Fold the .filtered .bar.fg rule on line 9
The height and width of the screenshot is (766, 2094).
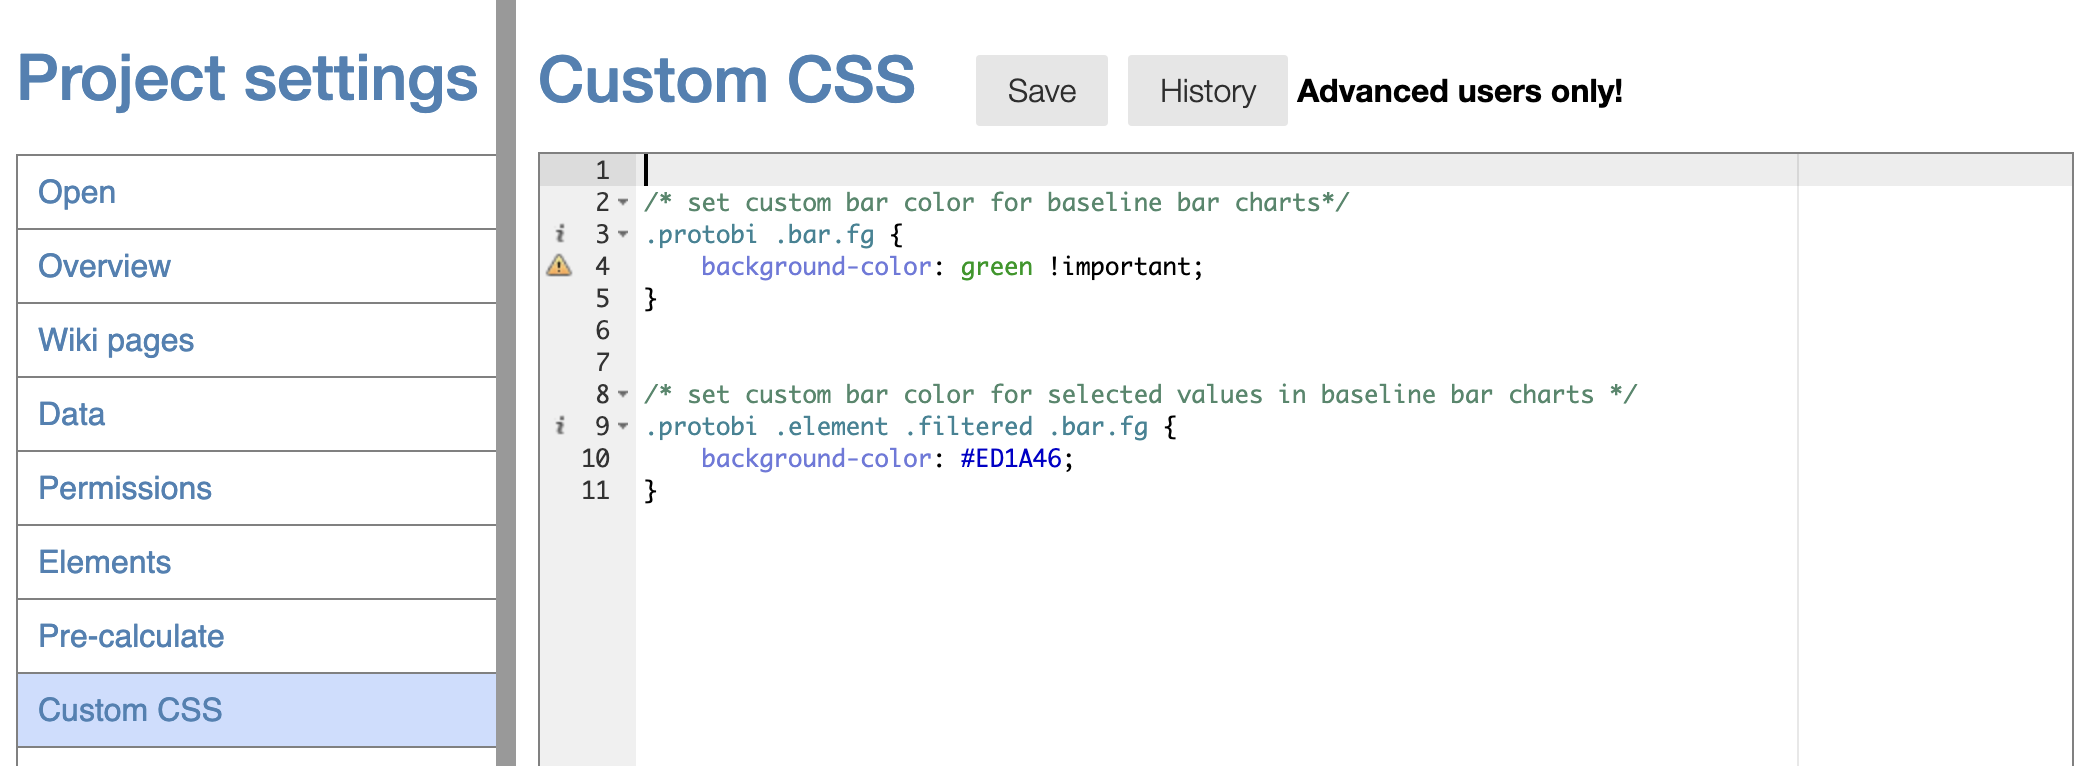[623, 426]
